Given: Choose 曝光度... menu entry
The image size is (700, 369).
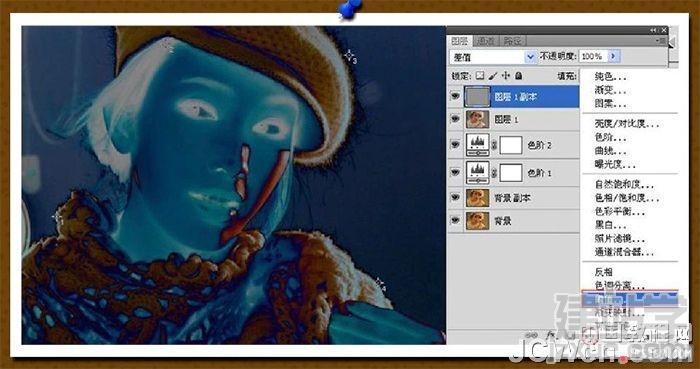Looking at the screenshot, I should (615, 165).
